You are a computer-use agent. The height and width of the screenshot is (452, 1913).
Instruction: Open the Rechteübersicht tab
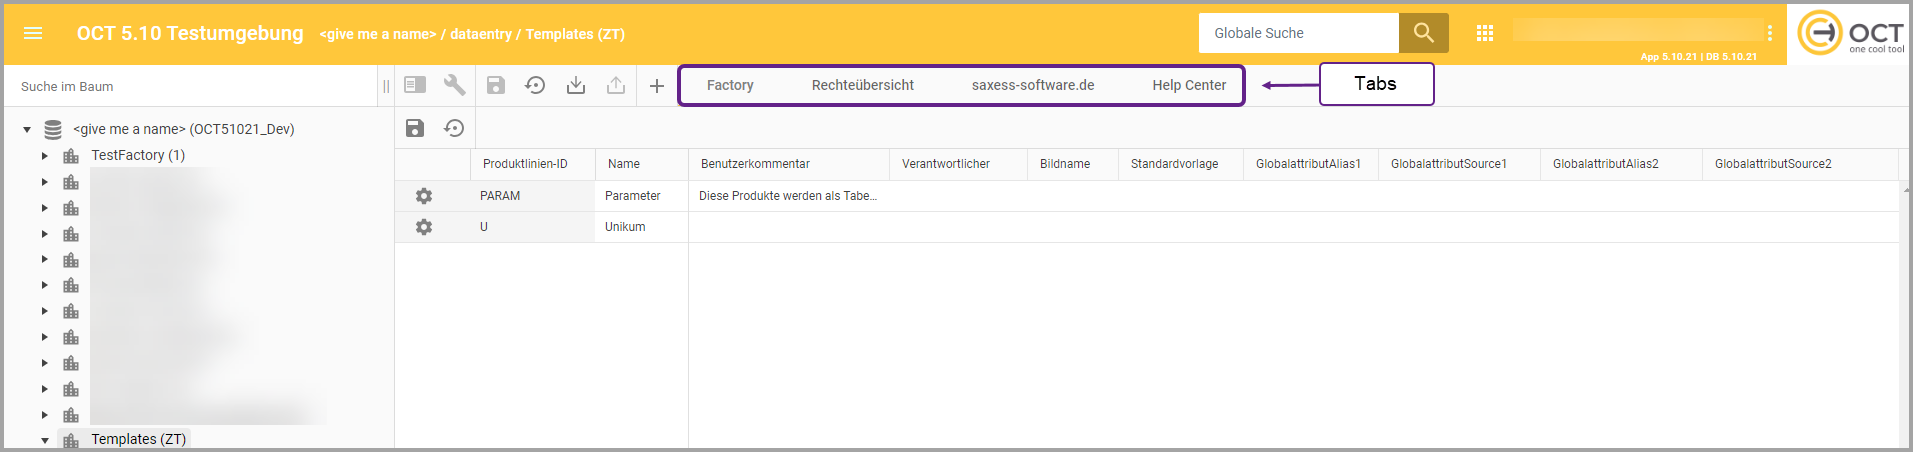pos(862,85)
